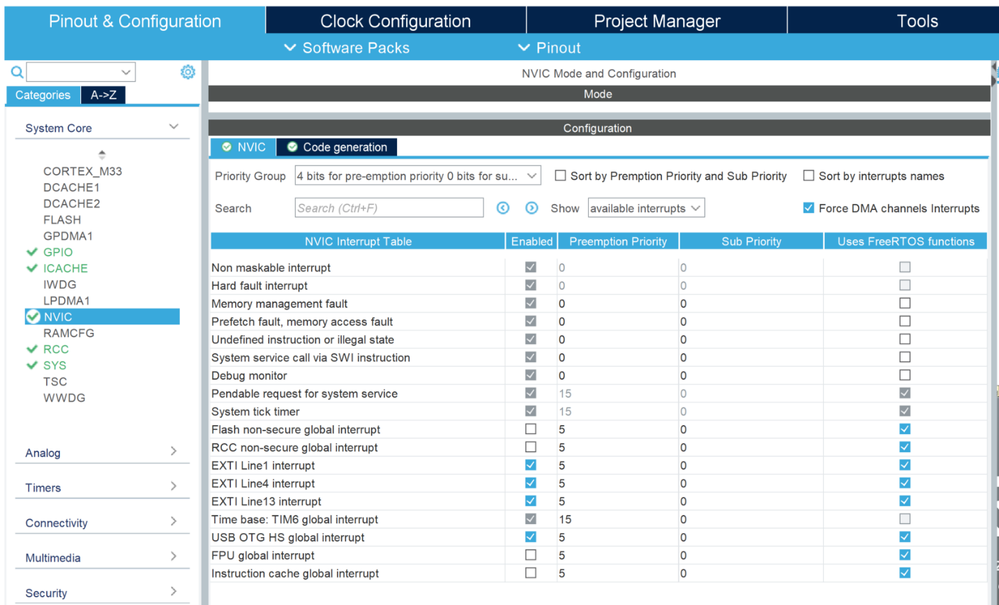999x605 pixels.
Task: Disable EXTI Line1 interrupt enabled checkbox
Action: coord(531,465)
